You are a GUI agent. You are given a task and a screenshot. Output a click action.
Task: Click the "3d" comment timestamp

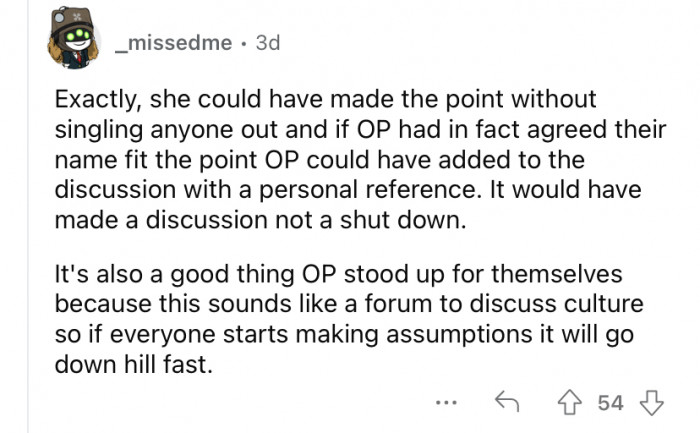pos(267,44)
